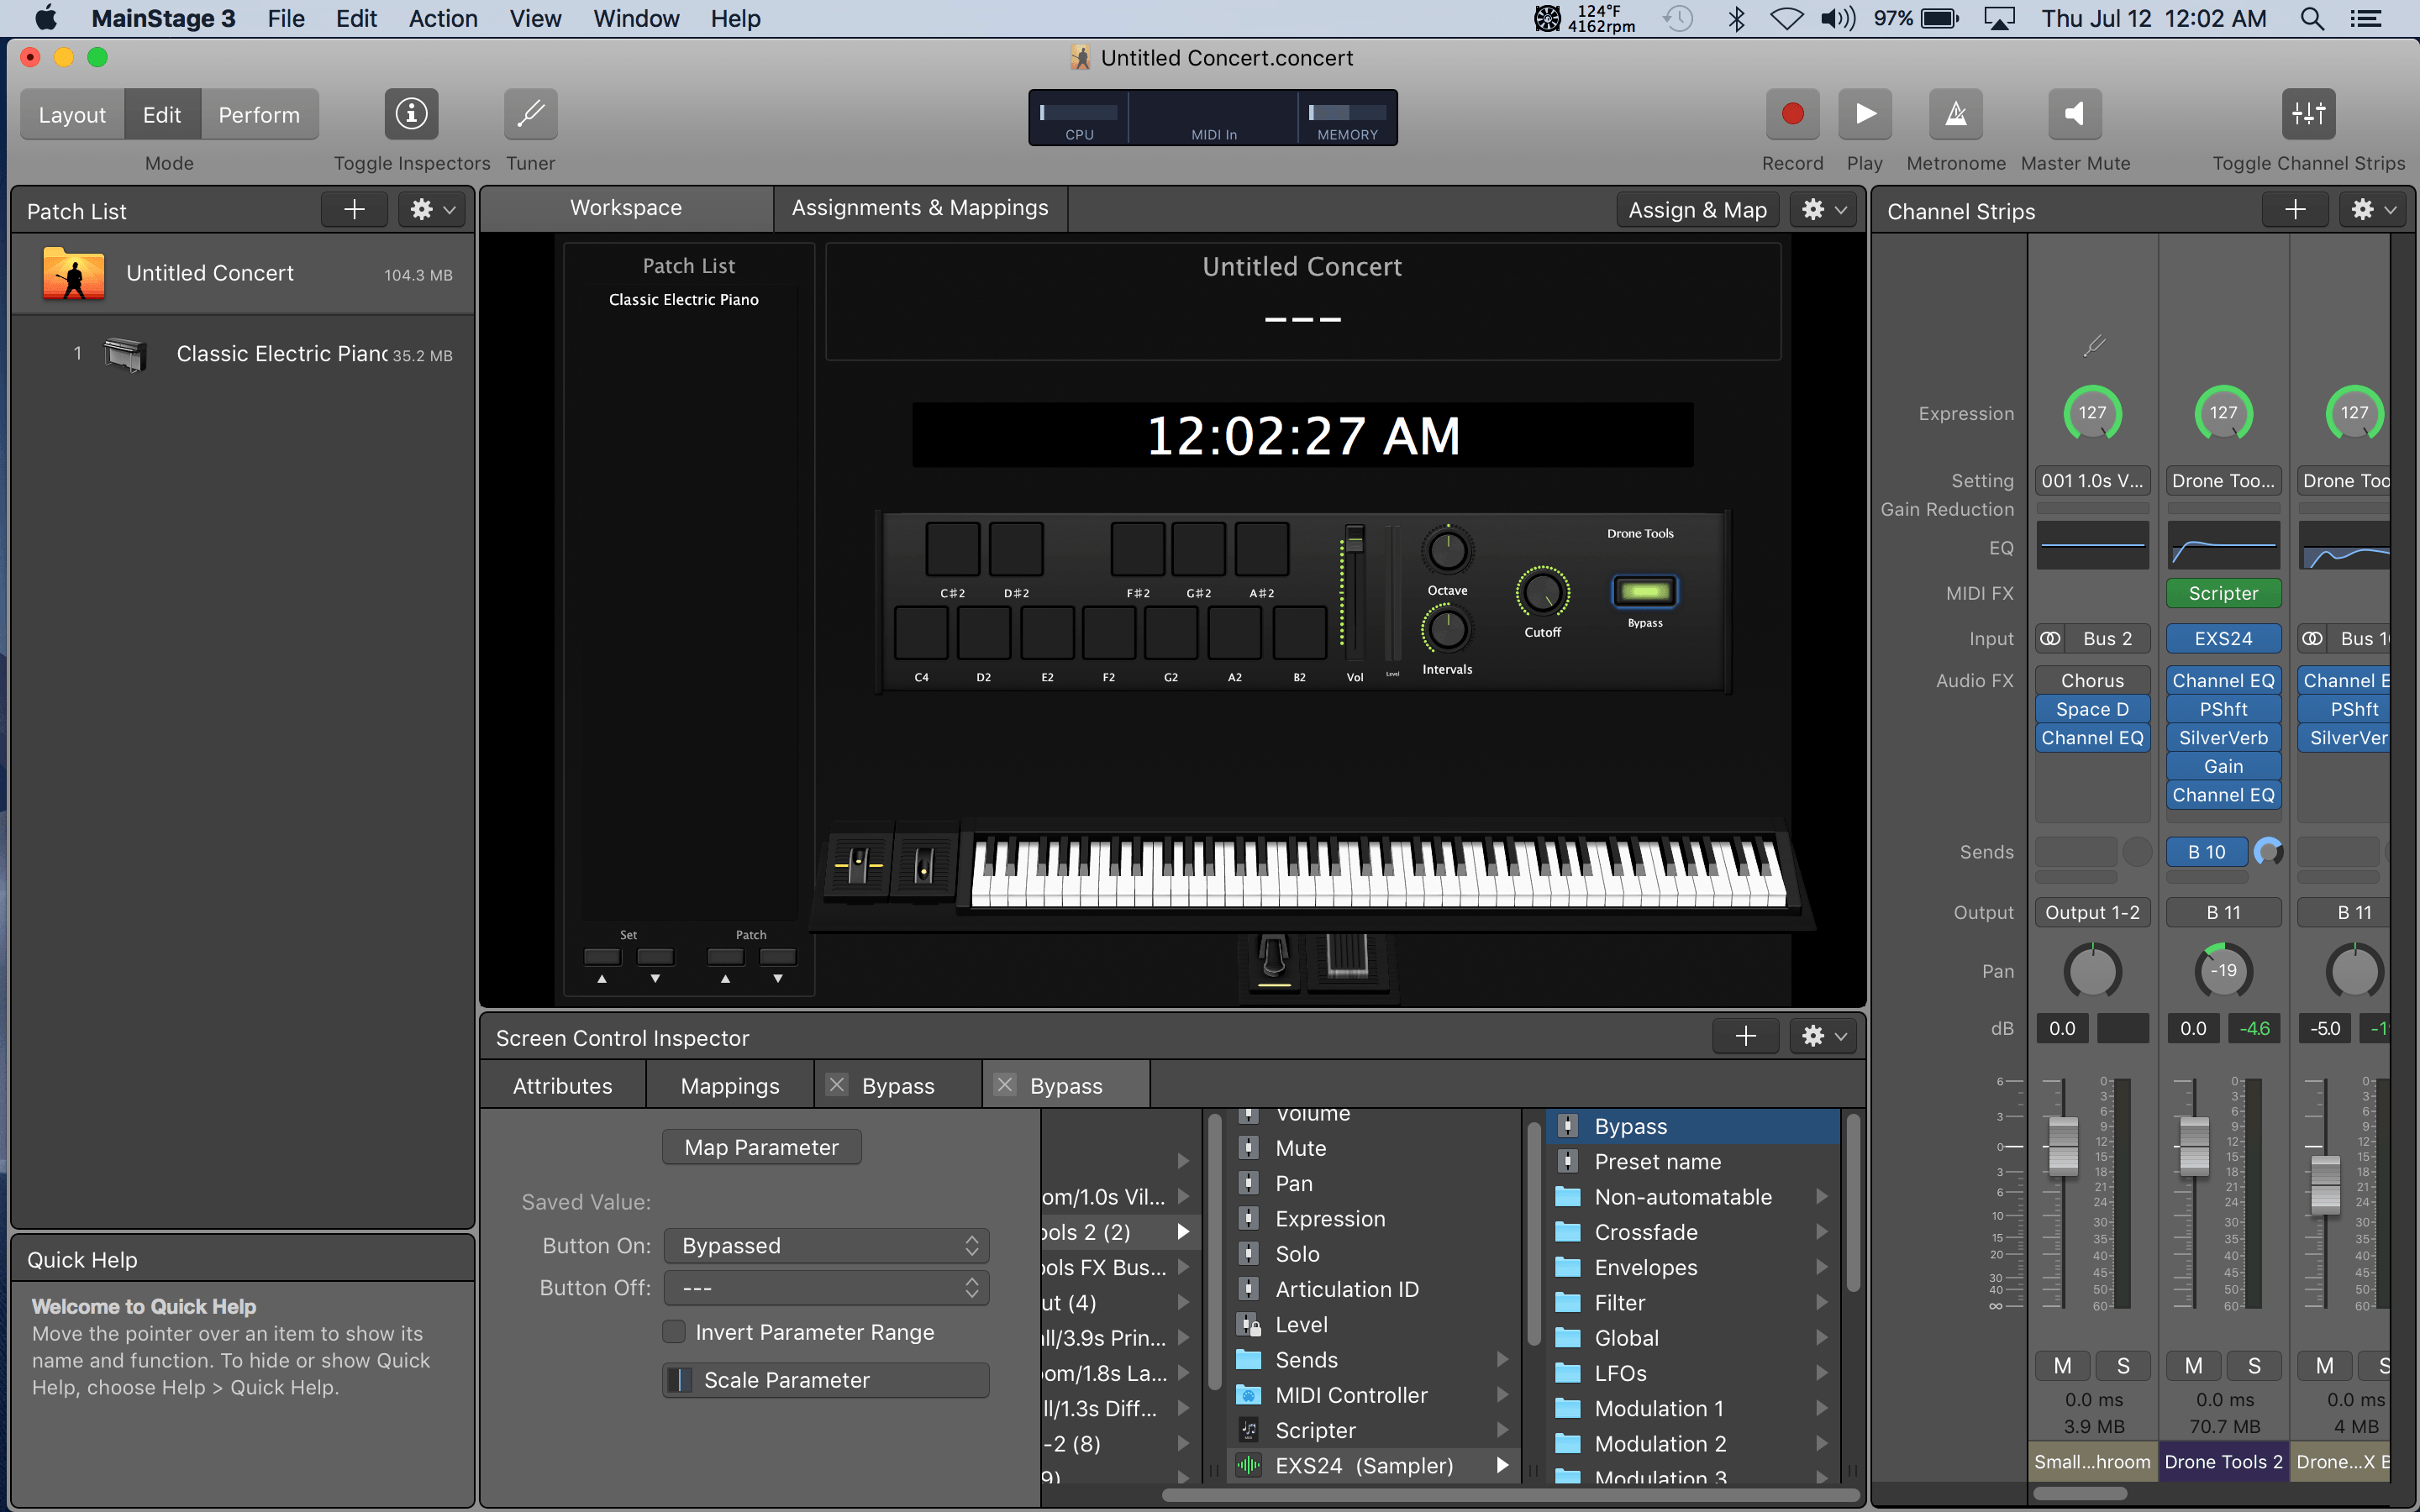Click the Drone Tools Bypass button
2420x1512 pixels.
pyautogui.click(x=1644, y=592)
